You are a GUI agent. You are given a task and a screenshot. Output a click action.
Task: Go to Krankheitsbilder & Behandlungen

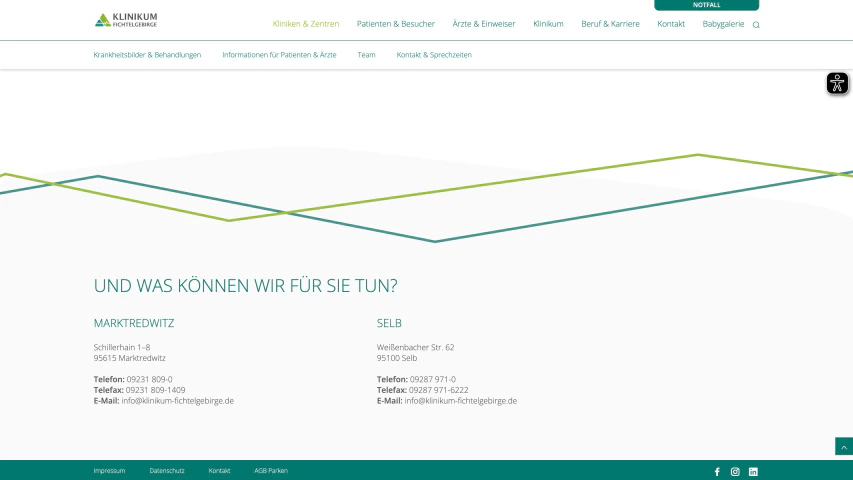(147, 55)
